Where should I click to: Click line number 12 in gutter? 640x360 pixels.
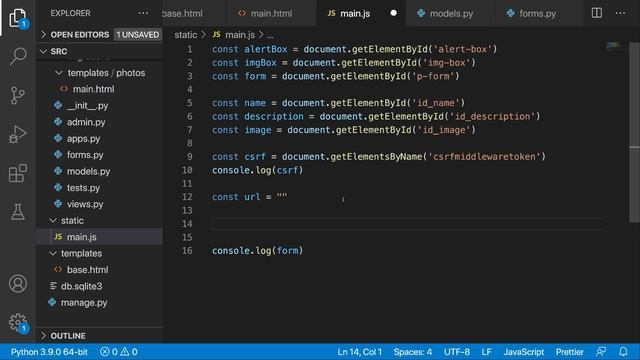click(187, 197)
